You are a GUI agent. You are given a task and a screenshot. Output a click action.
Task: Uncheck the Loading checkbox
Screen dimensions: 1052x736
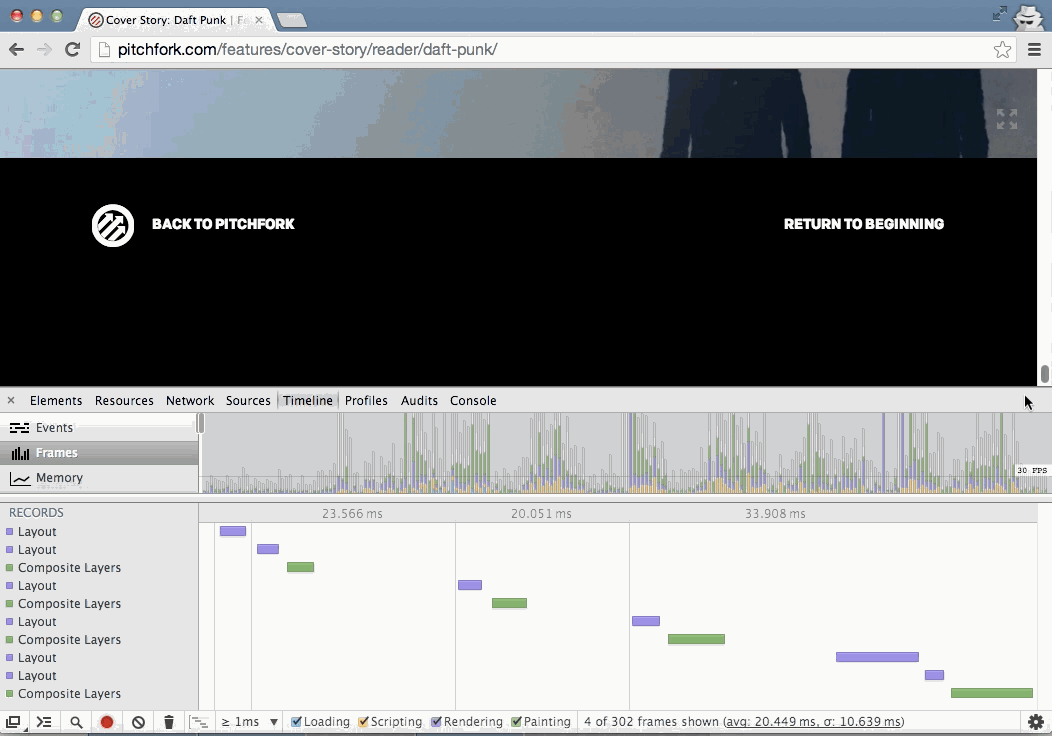(x=297, y=722)
